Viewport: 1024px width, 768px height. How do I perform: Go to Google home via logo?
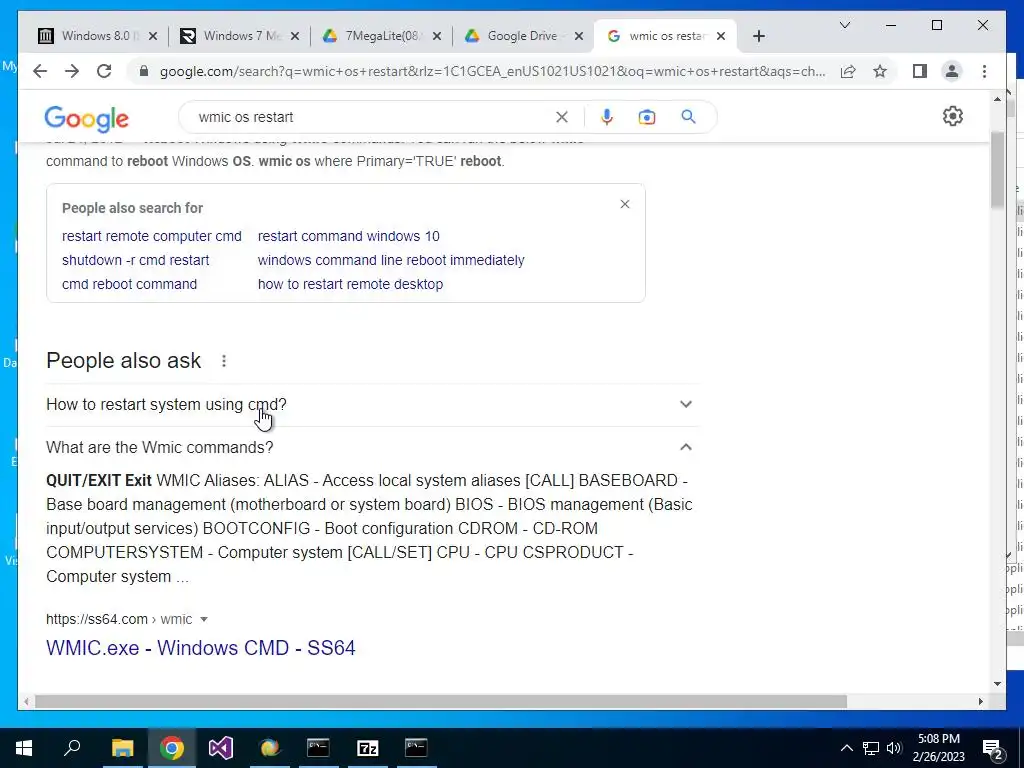[x=86, y=118]
